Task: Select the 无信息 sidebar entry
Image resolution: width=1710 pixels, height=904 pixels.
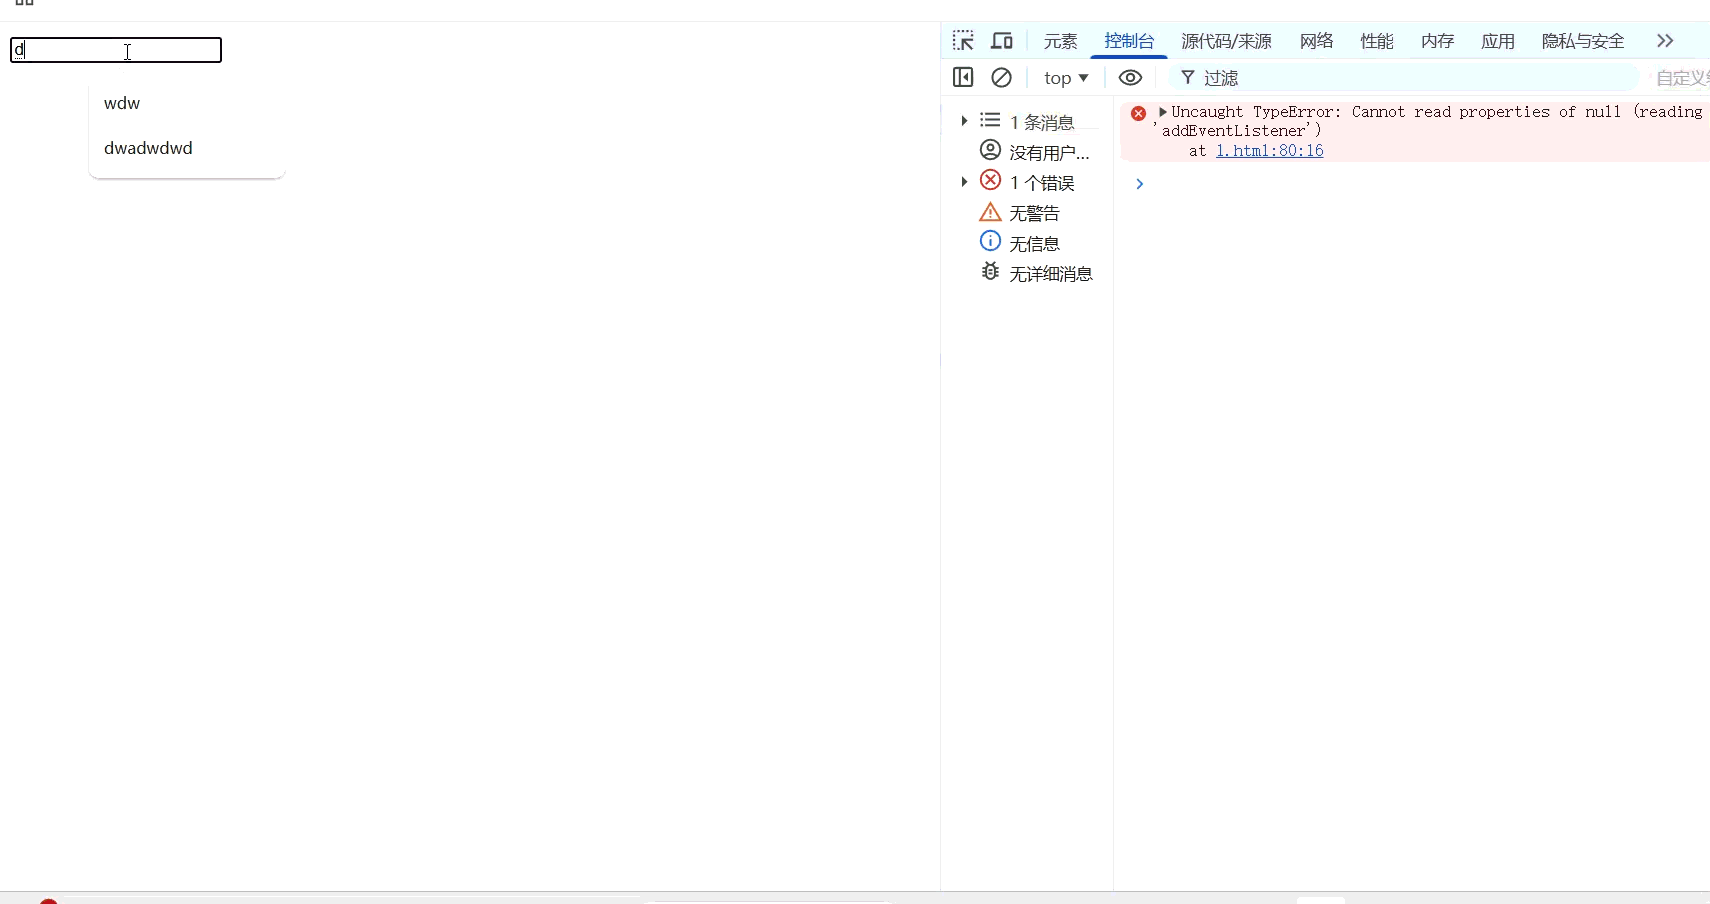Action: click(1034, 243)
